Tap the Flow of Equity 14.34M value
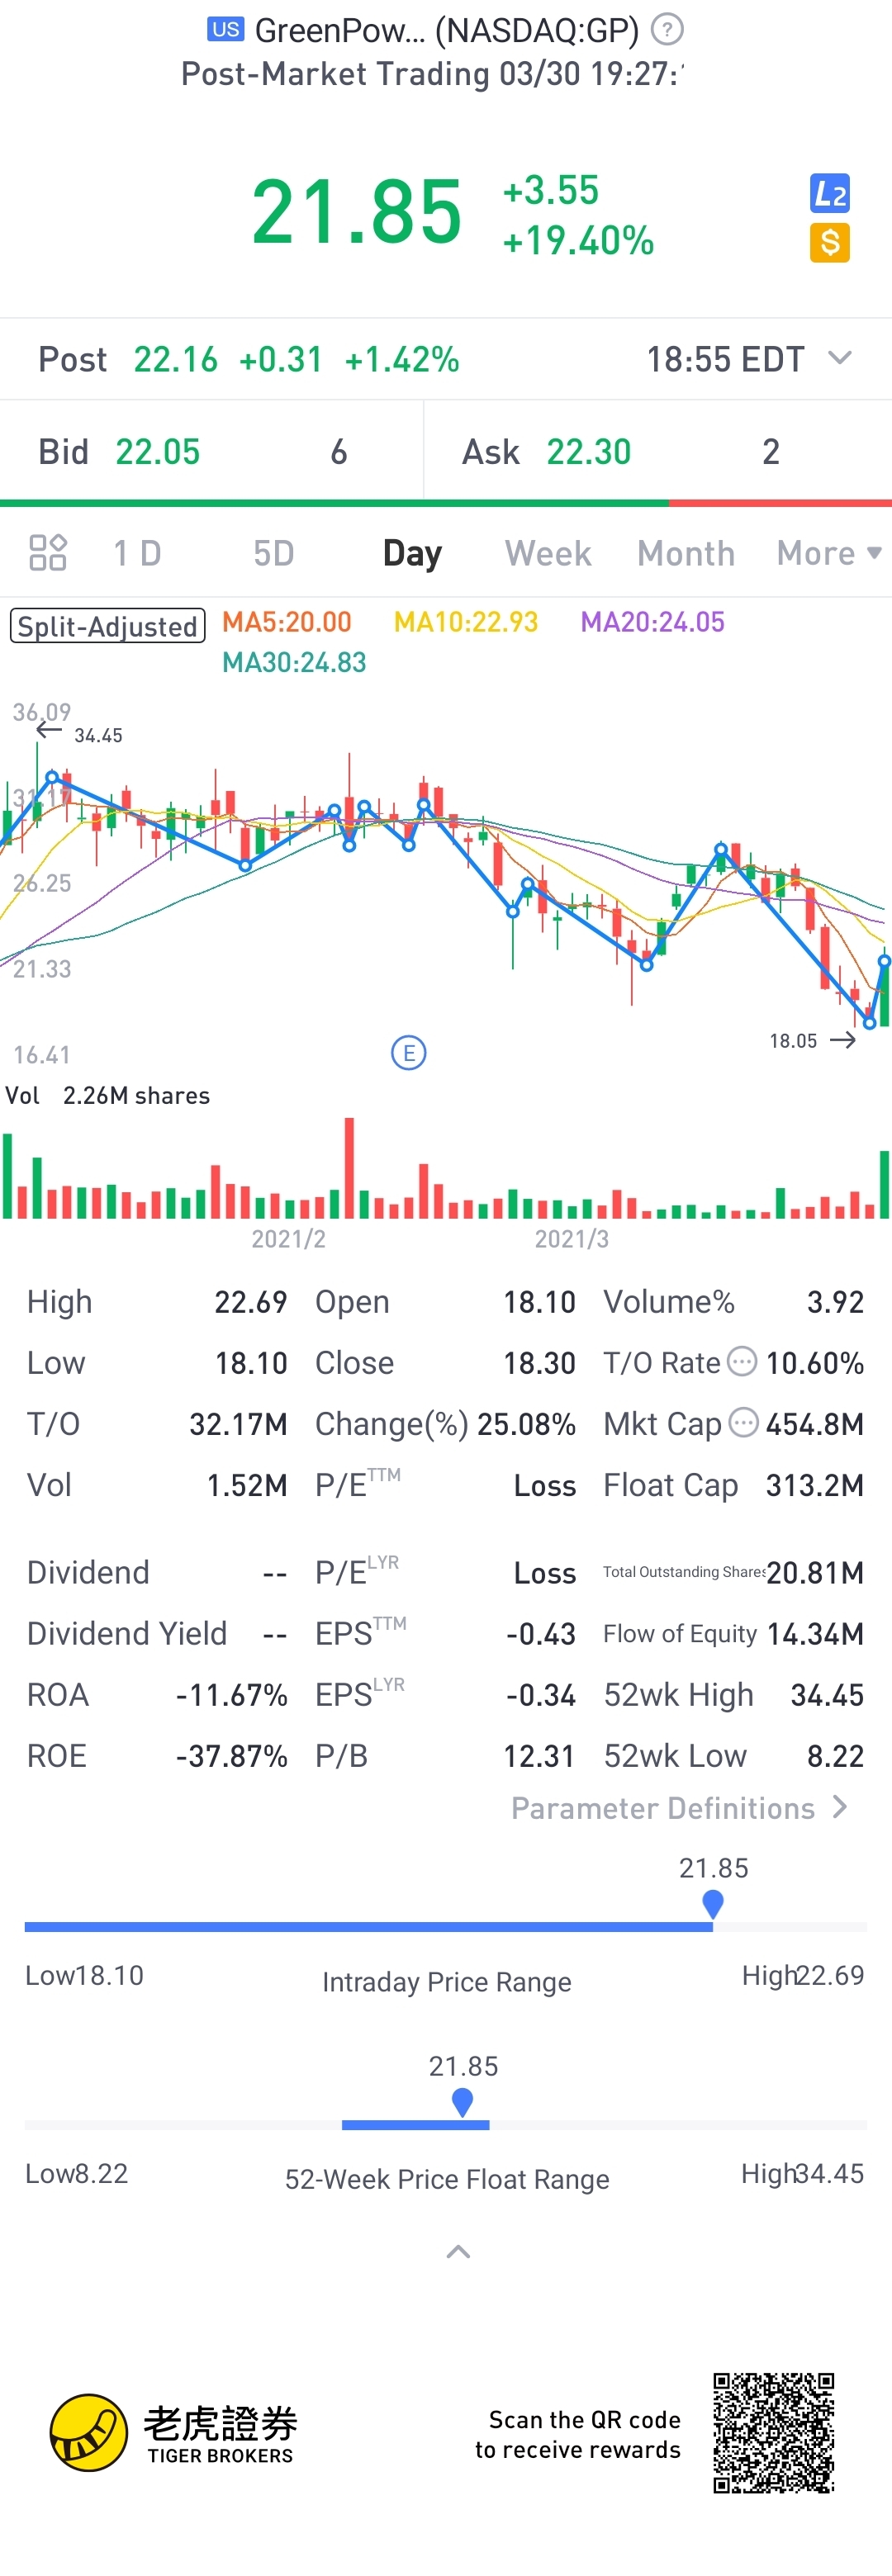The image size is (892, 2576). tap(815, 1634)
